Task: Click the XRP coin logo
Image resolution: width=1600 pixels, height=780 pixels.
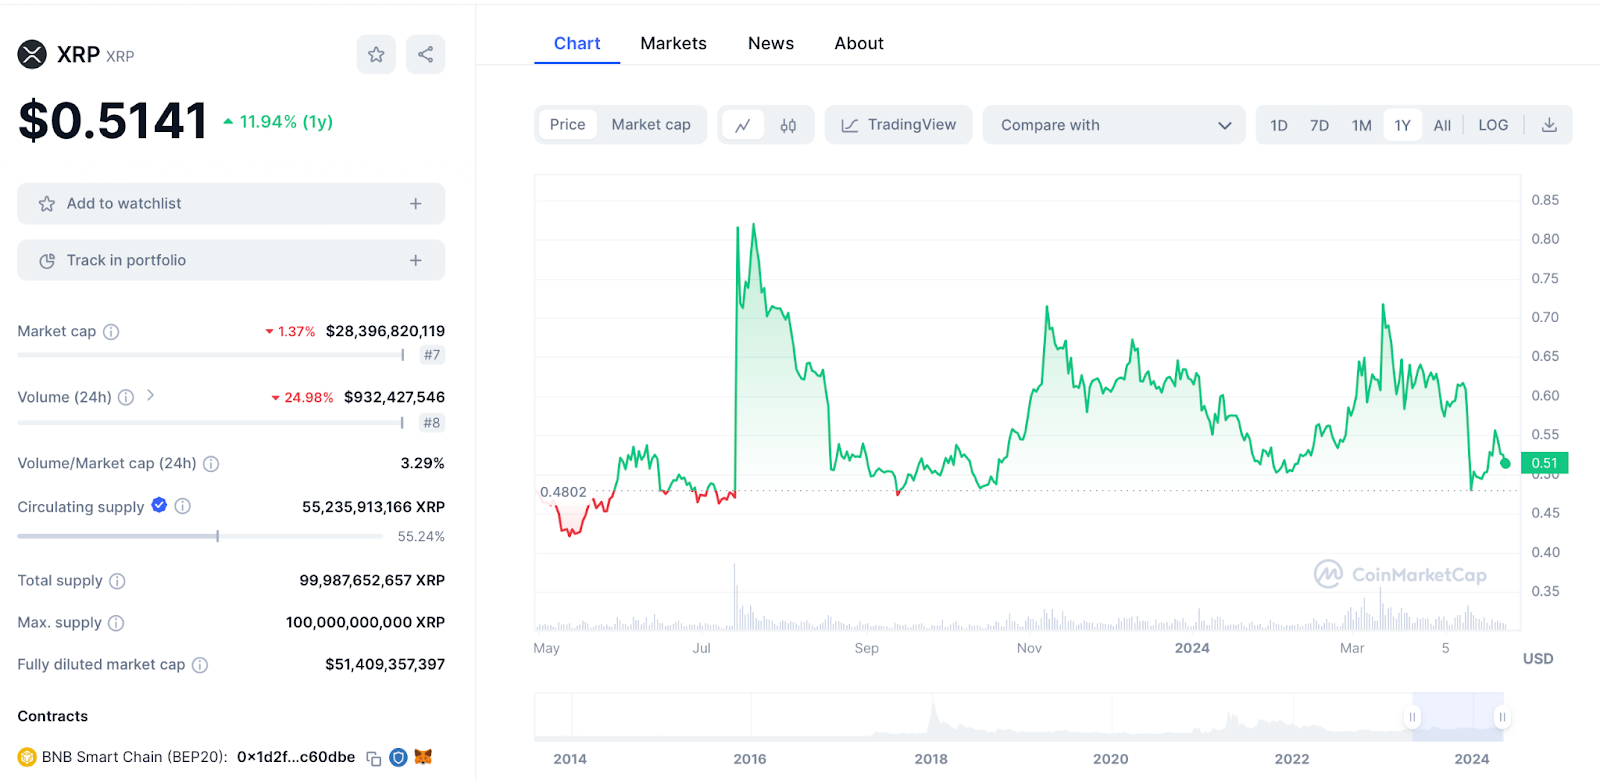Action: [x=32, y=54]
